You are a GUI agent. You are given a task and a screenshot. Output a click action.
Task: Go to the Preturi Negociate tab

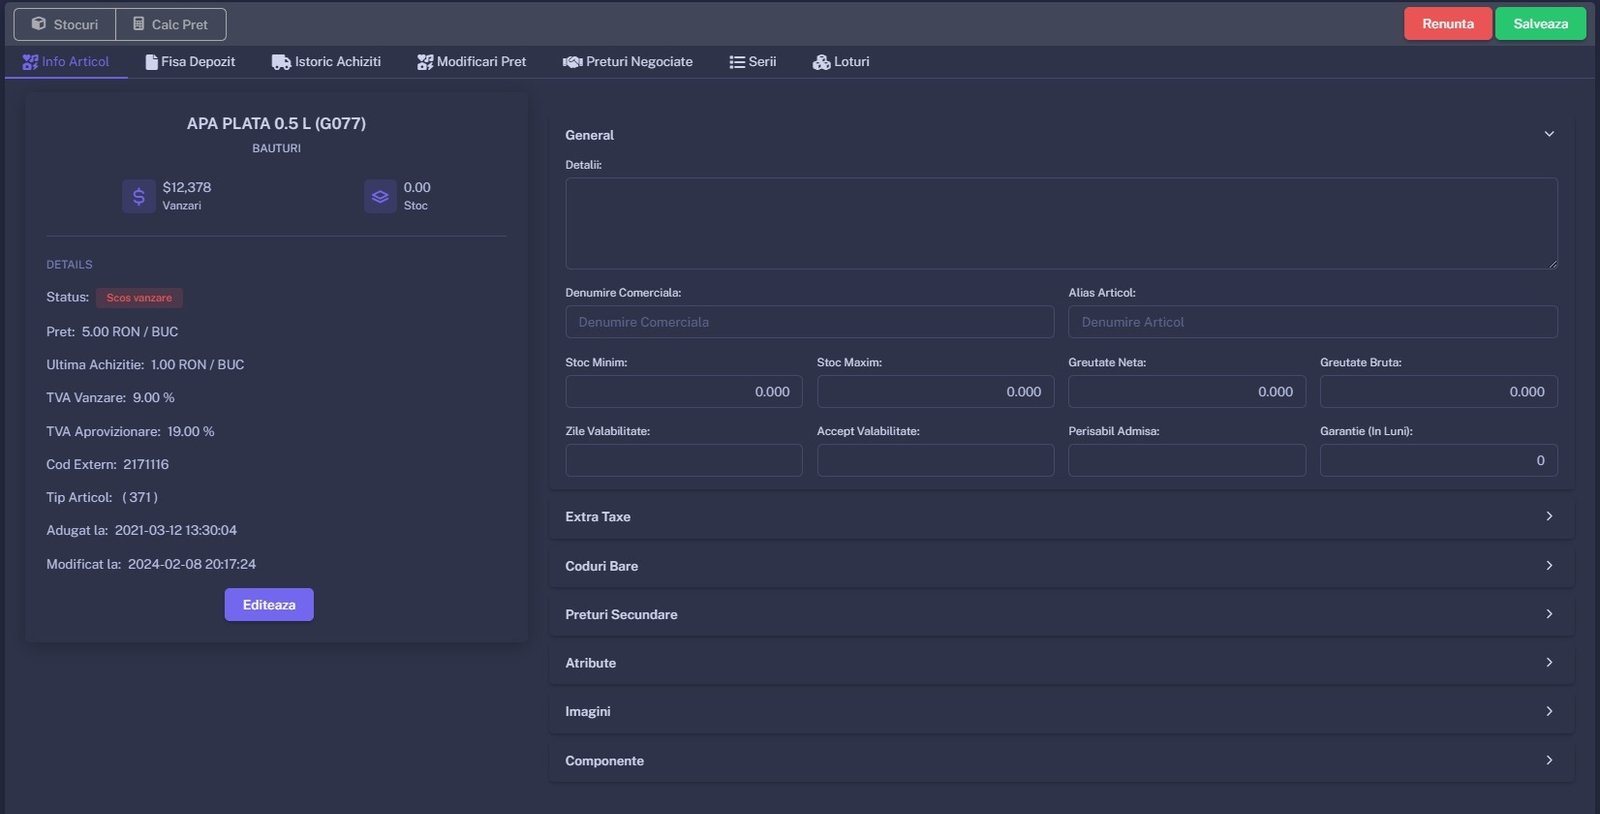pos(627,62)
